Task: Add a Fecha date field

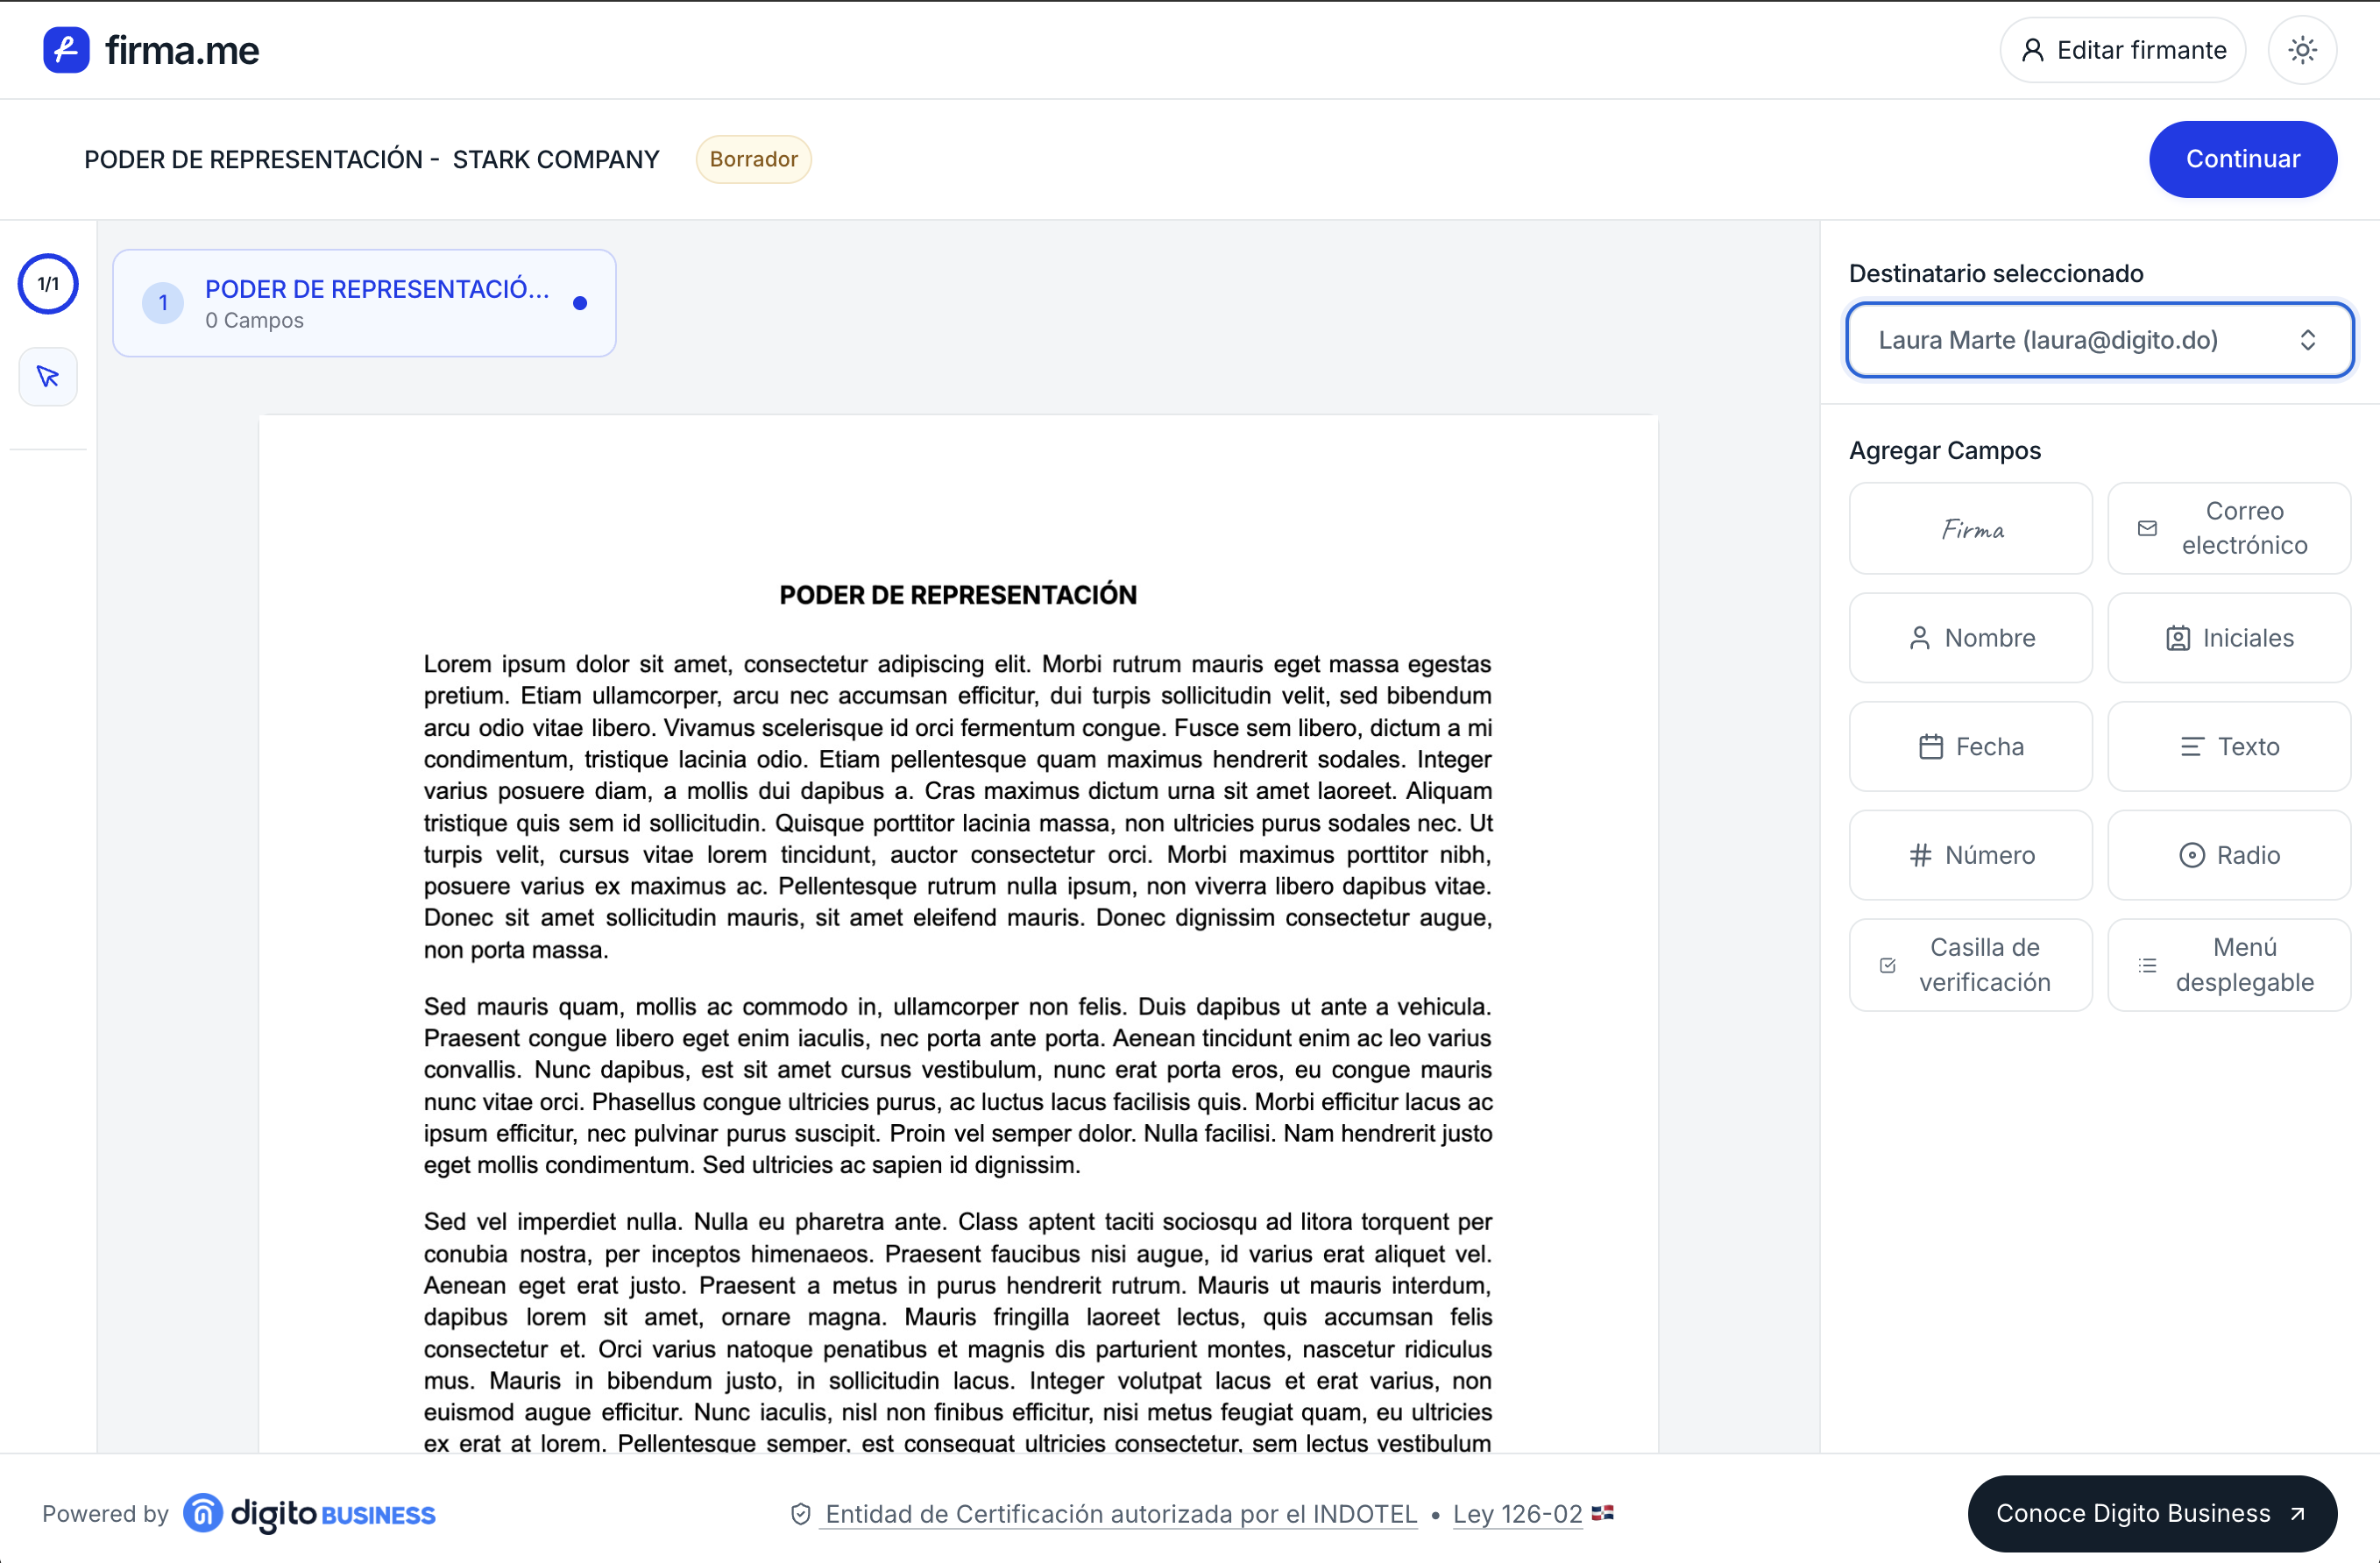Action: (x=1970, y=747)
